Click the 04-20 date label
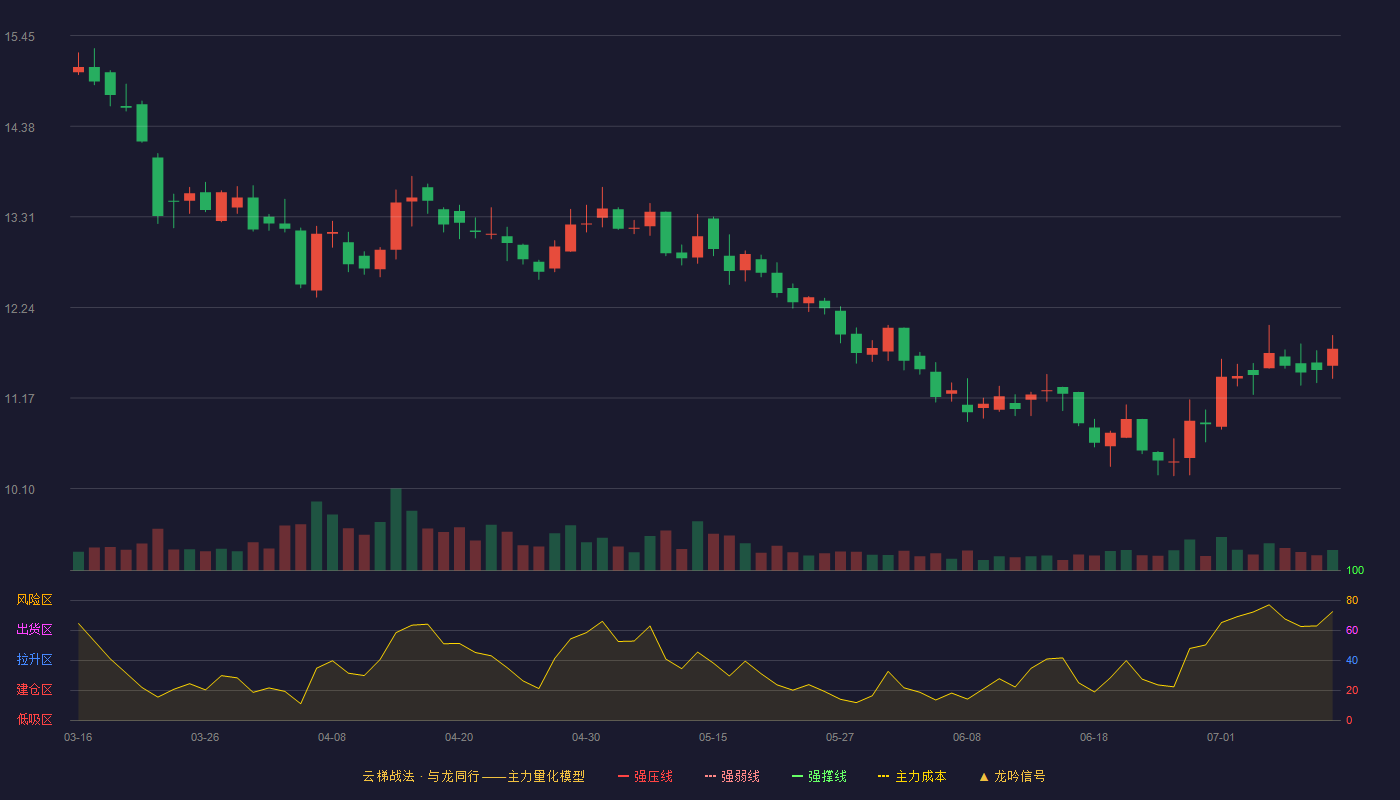This screenshot has width=1400, height=800. pos(459,737)
